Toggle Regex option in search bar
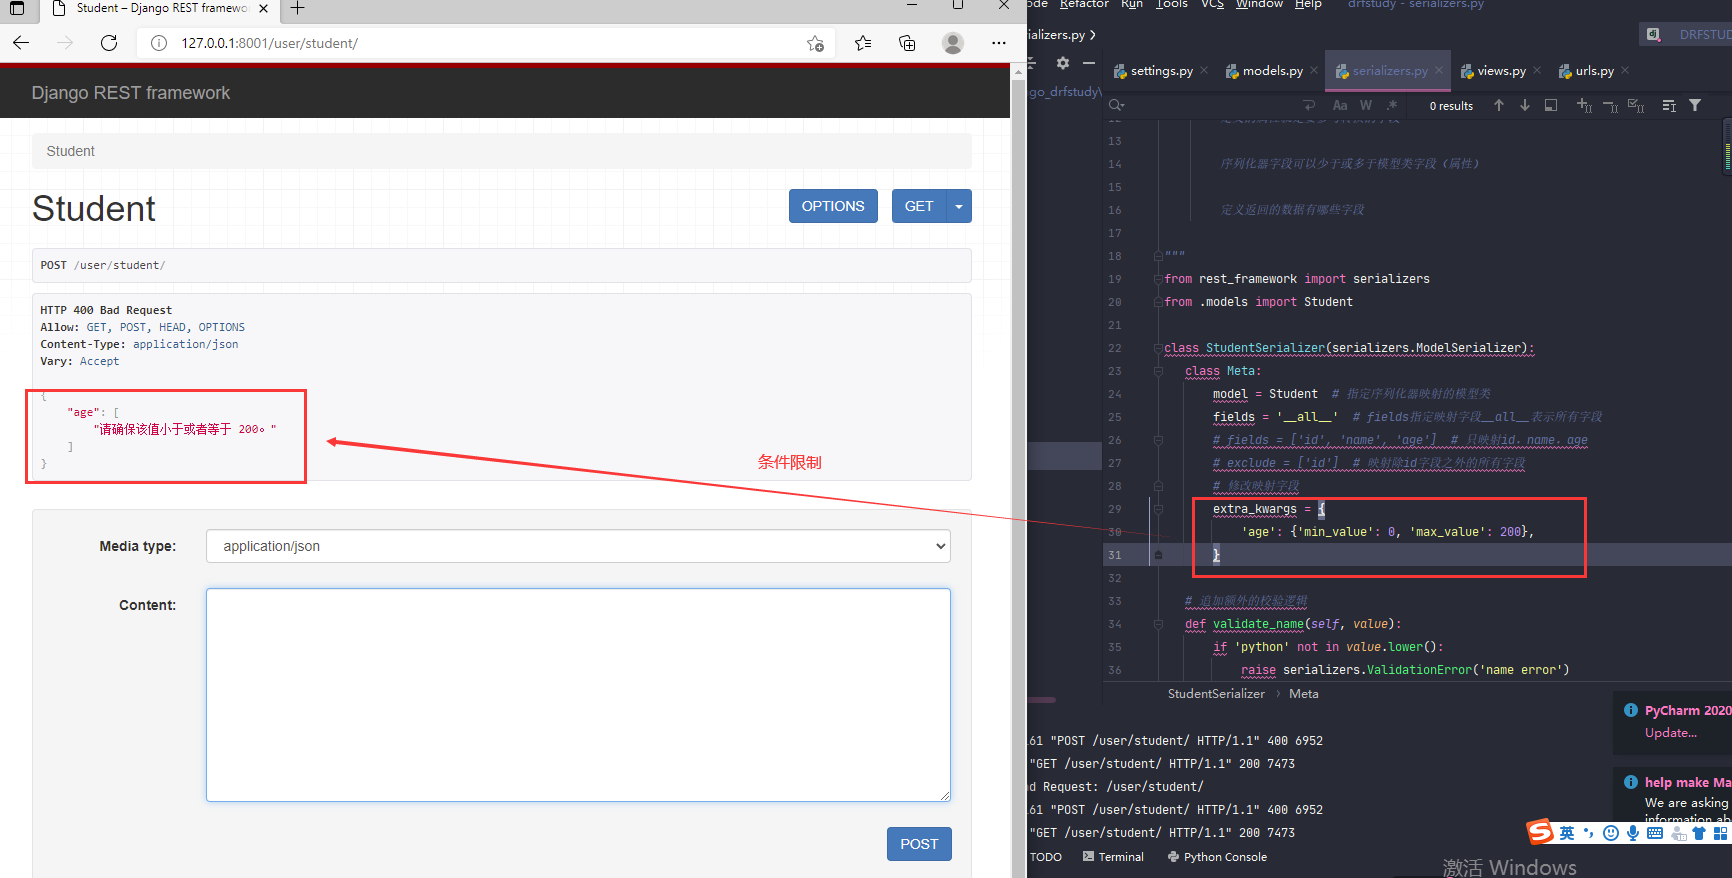The height and width of the screenshot is (878, 1732). [x=1392, y=105]
